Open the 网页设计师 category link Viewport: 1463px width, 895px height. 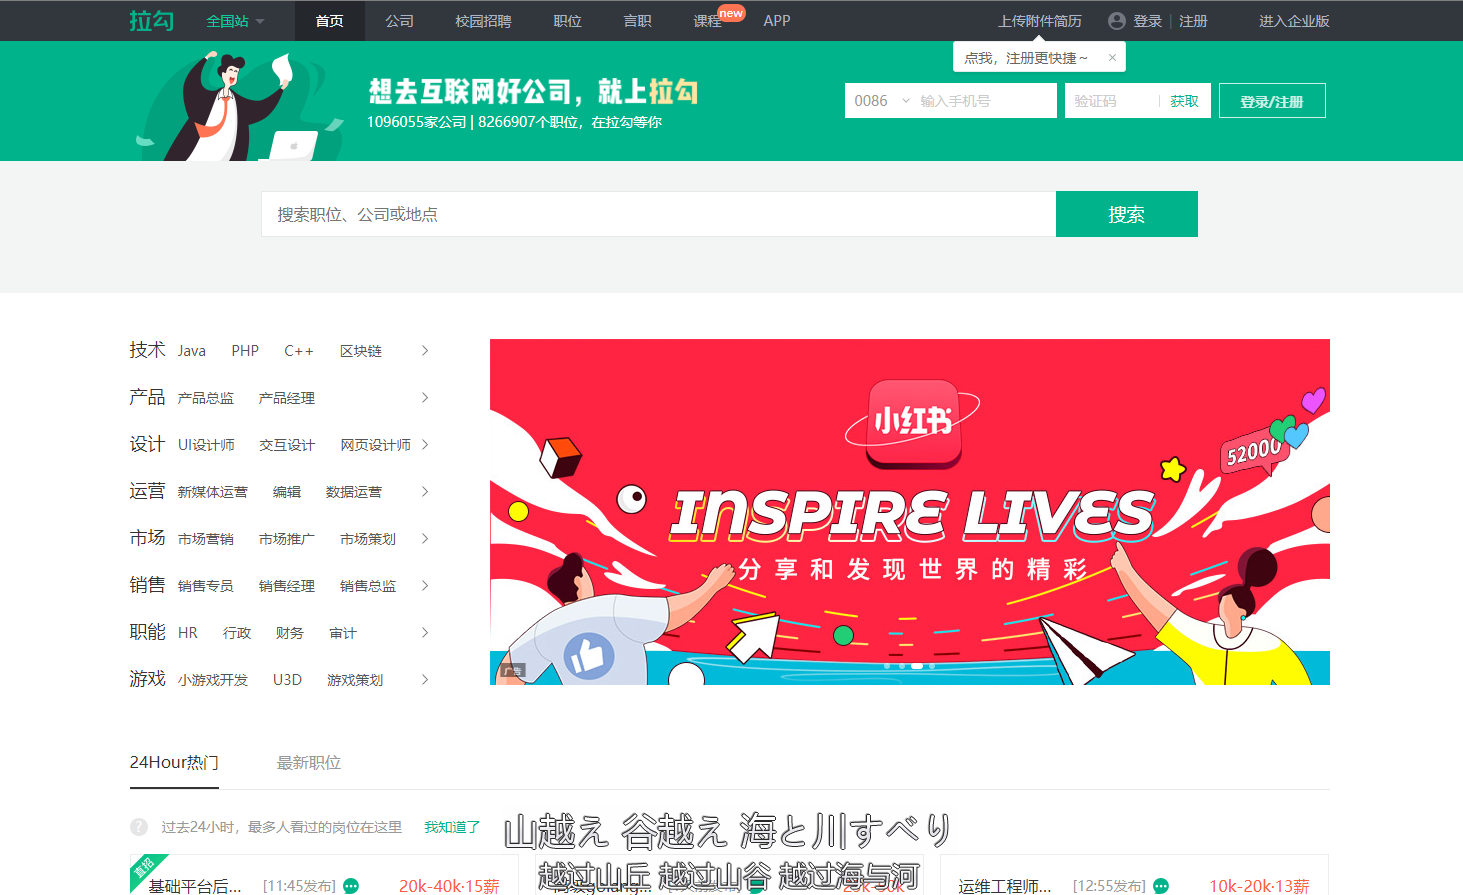coord(376,445)
